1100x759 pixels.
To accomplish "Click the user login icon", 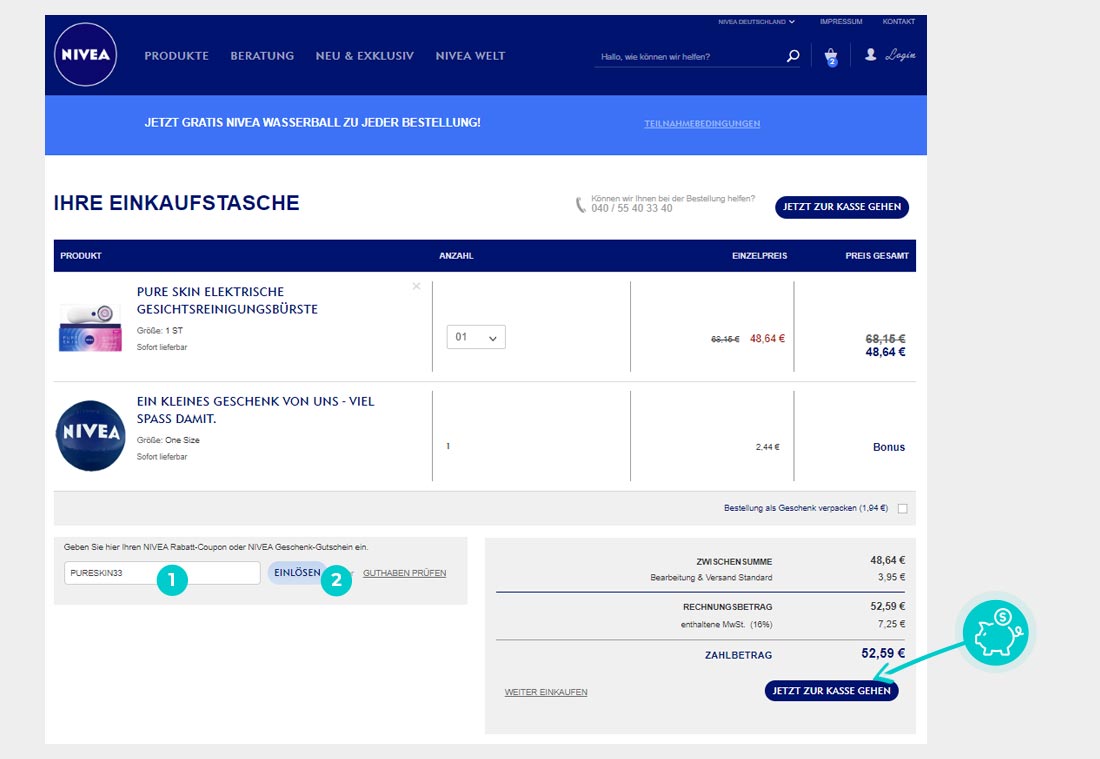I will [871, 55].
